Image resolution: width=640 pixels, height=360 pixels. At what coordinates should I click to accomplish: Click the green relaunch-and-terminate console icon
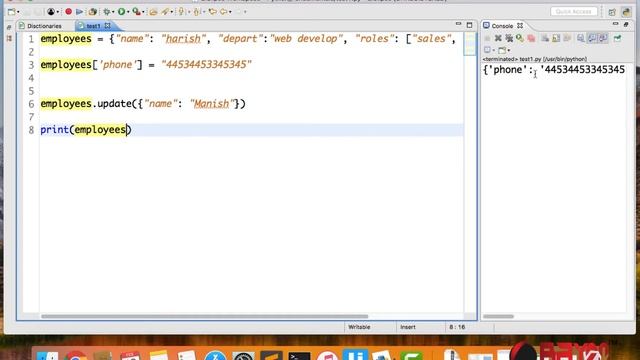pos(520,38)
